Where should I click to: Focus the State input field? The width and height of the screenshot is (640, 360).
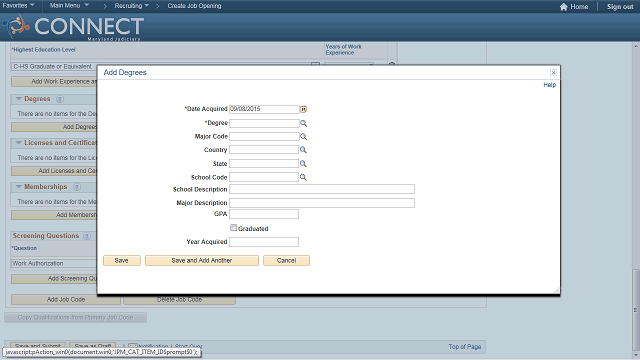coord(264,164)
